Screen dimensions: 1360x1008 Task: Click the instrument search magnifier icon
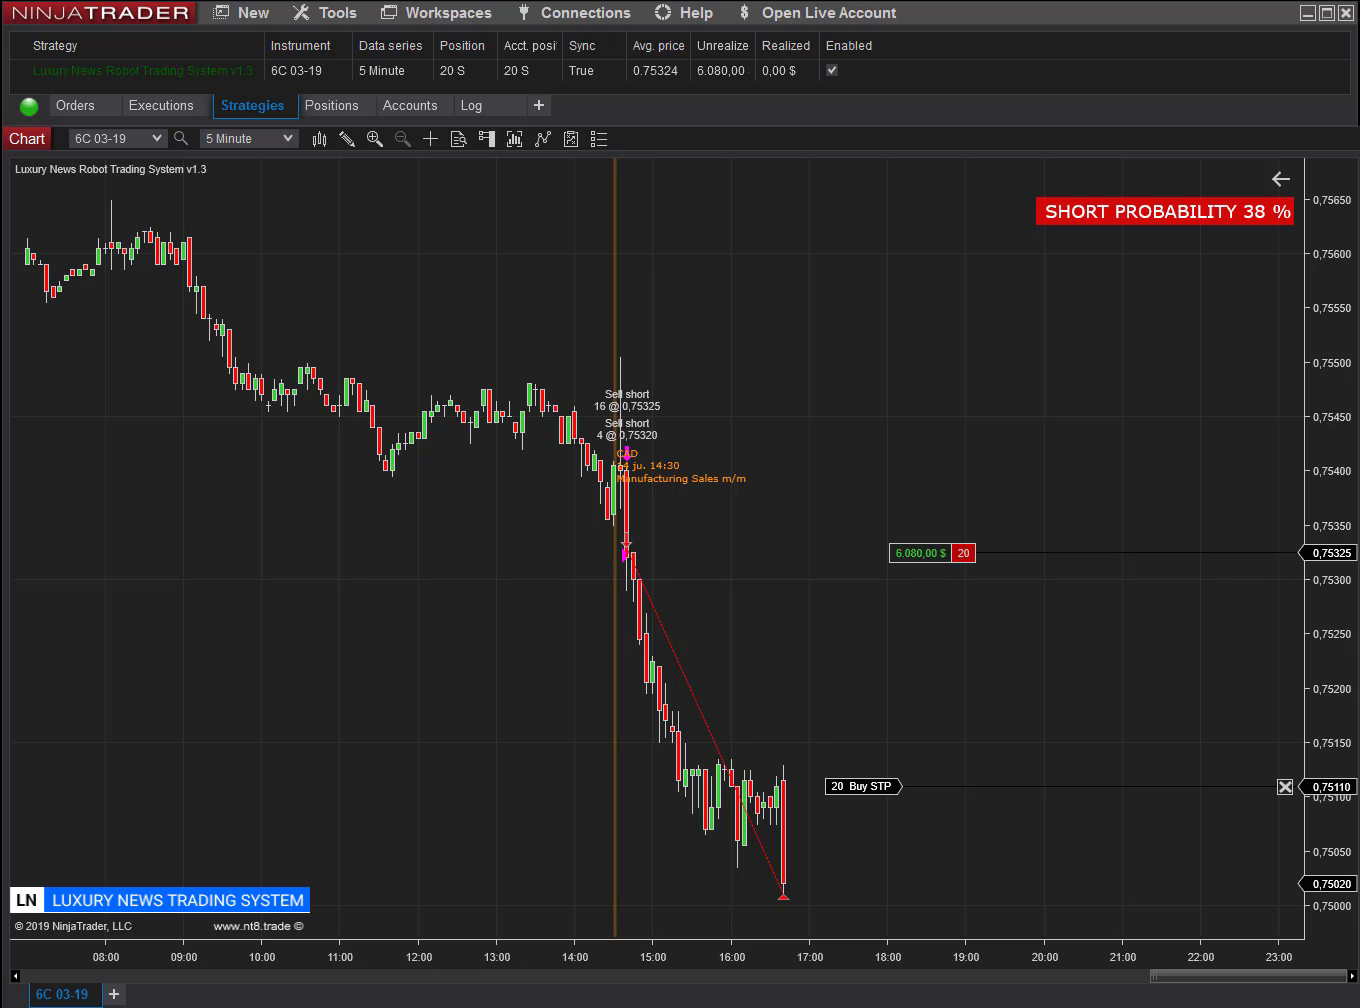pos(181,138)
